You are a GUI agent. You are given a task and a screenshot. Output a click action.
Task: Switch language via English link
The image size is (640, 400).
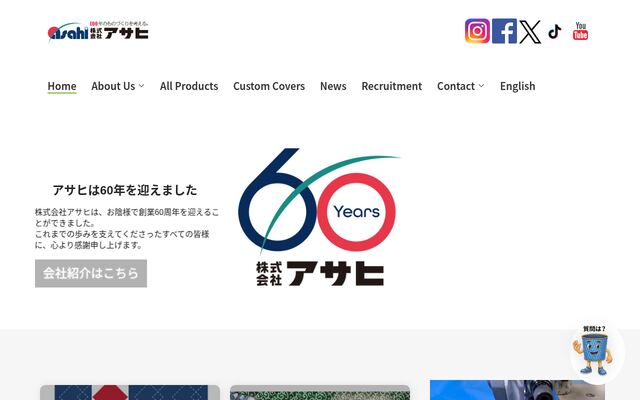[x=518, y=86]
